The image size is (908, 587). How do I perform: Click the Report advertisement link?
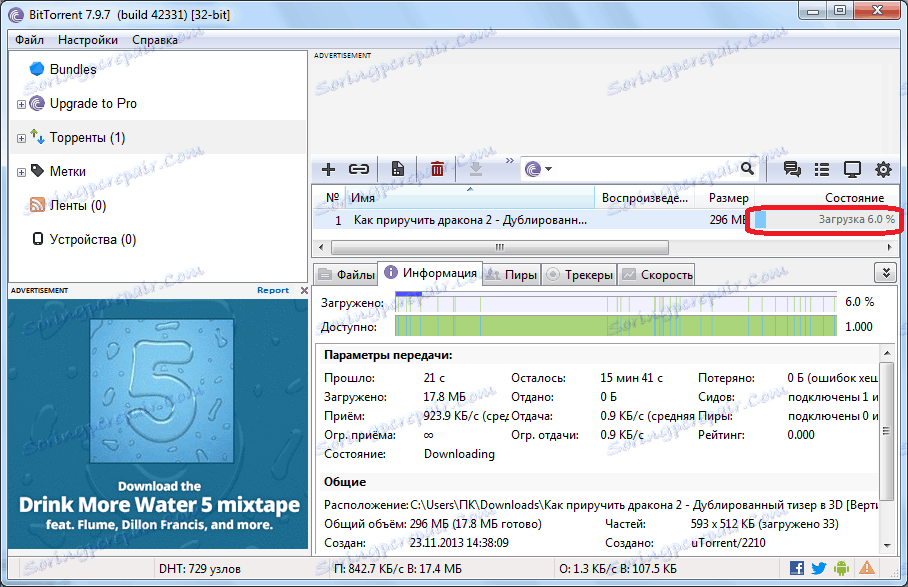pos(273,290)
